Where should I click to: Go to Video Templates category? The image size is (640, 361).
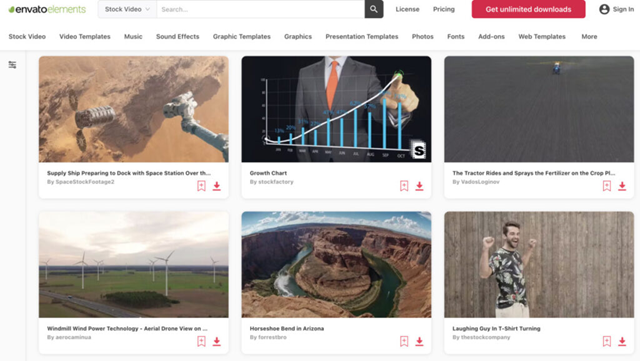(x=85, y=36)
